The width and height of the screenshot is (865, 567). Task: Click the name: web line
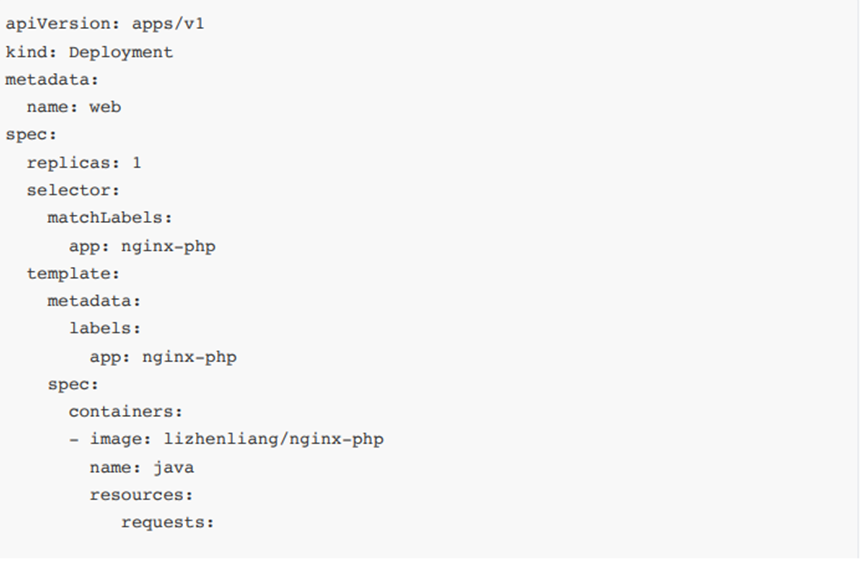(x=73, y=106)
